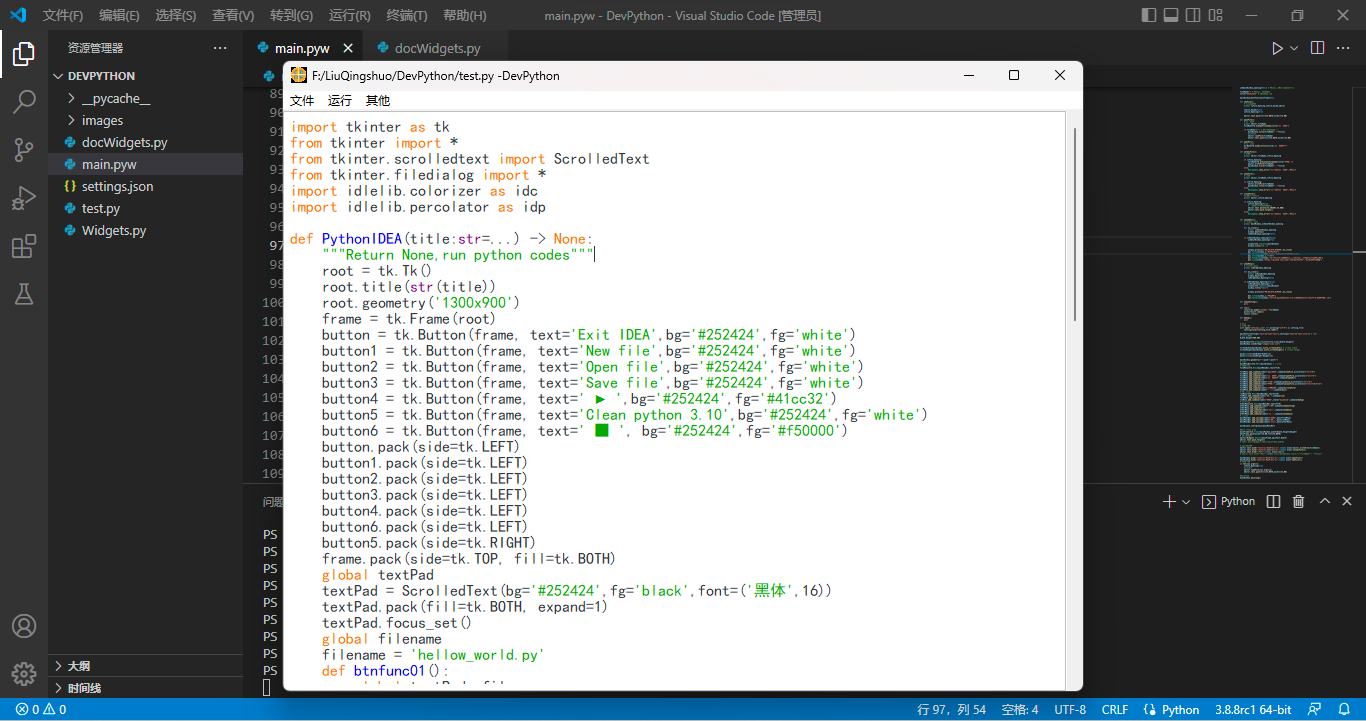This screenshot has height=721, width=1366.
Task: Click inside the test.py code text area
Action: (x=676, y=398)
